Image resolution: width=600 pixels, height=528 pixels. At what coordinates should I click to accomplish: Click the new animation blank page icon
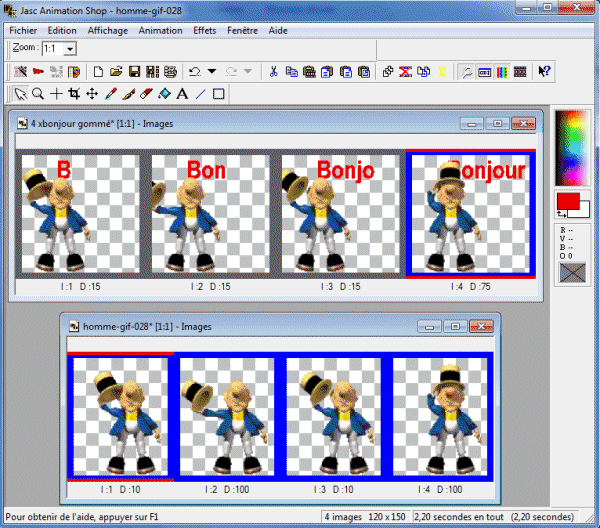click(x=98, y=72)
